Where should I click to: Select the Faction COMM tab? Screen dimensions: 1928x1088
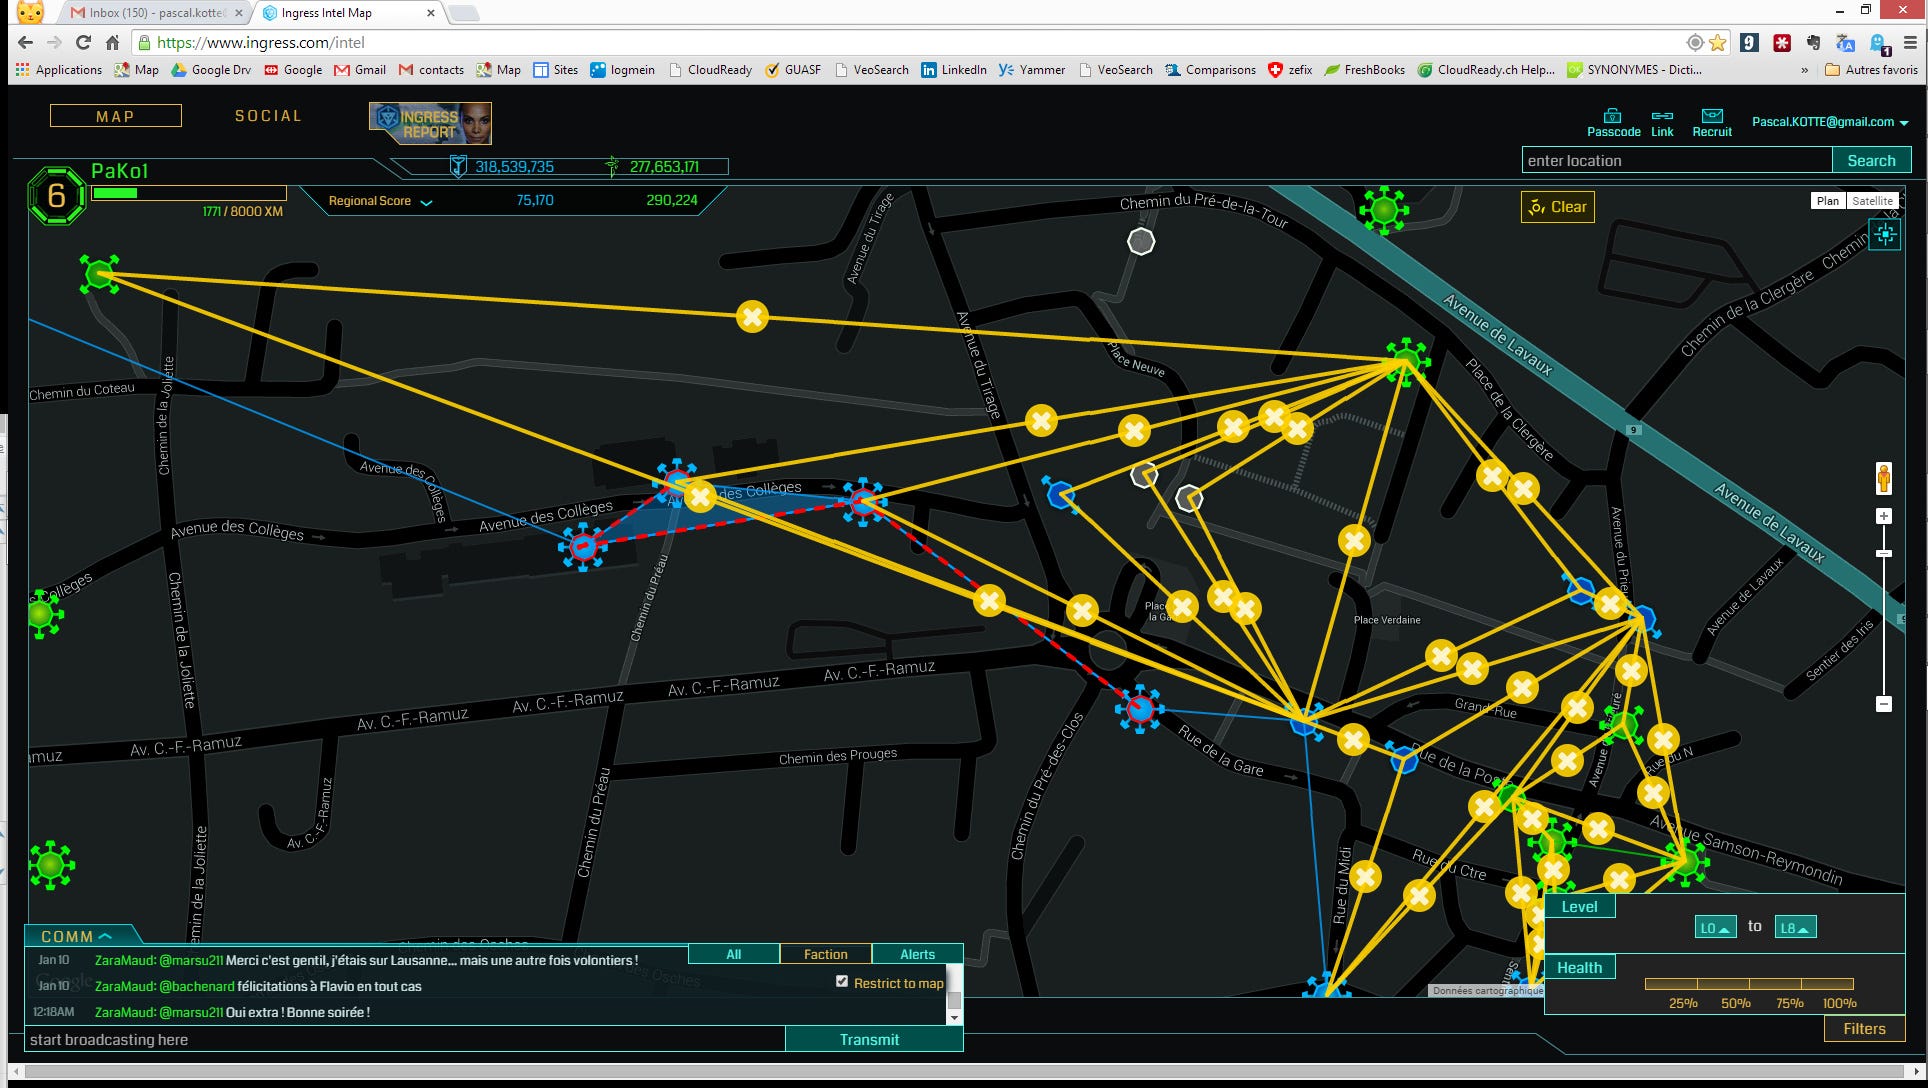pos(825,954)
